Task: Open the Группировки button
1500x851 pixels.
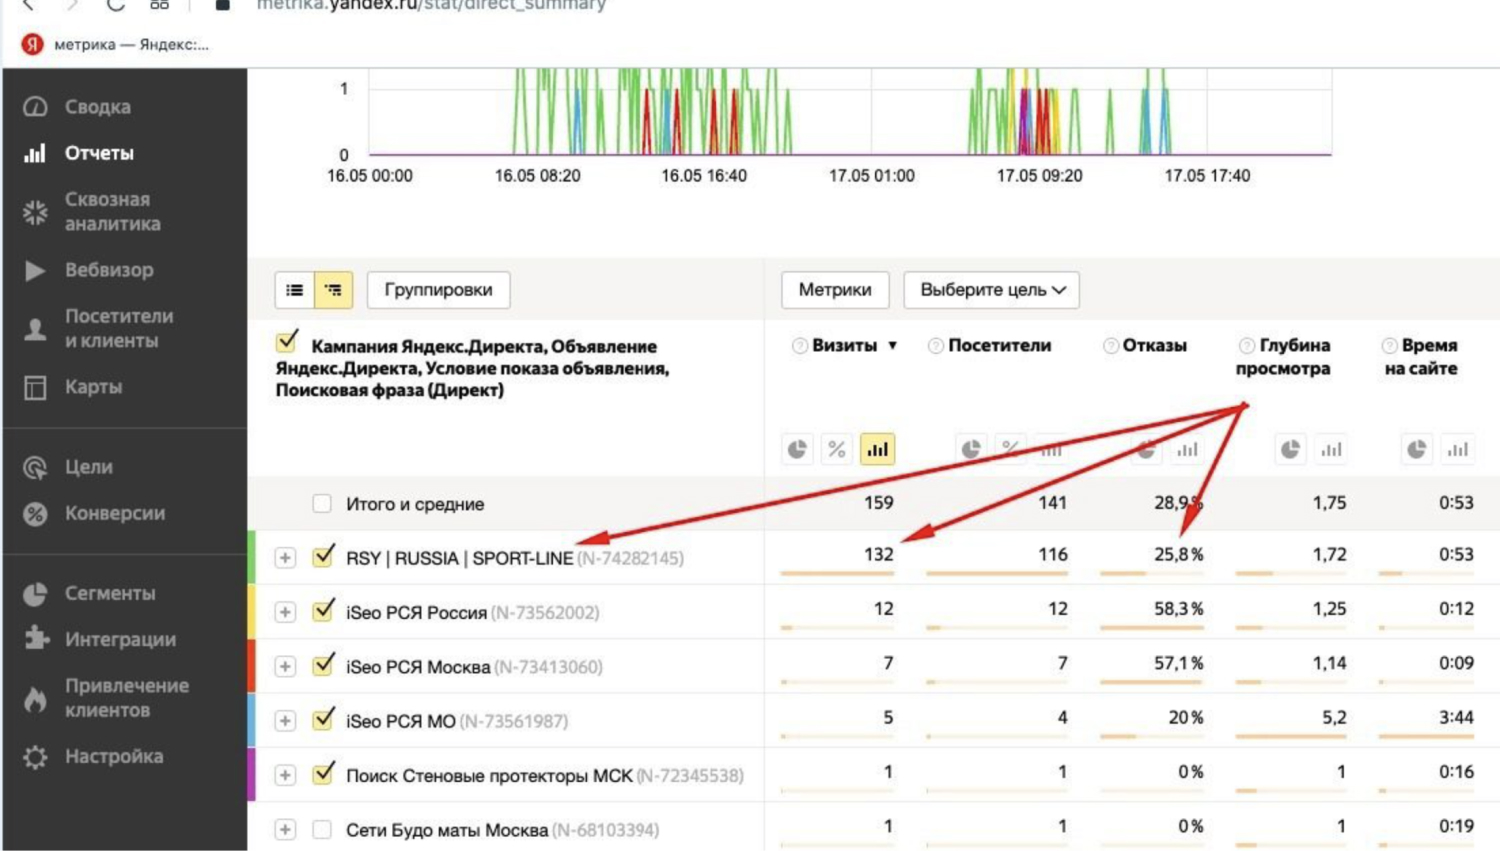Action: click(438, 290)
